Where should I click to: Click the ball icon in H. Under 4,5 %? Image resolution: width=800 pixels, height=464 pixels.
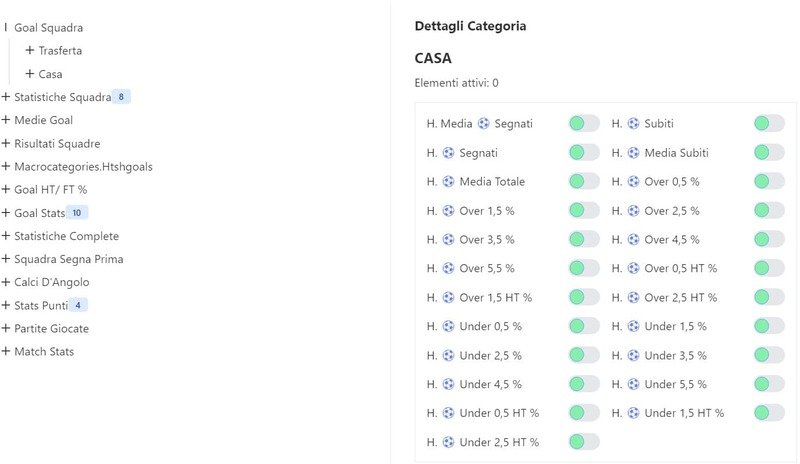[448, 384]
